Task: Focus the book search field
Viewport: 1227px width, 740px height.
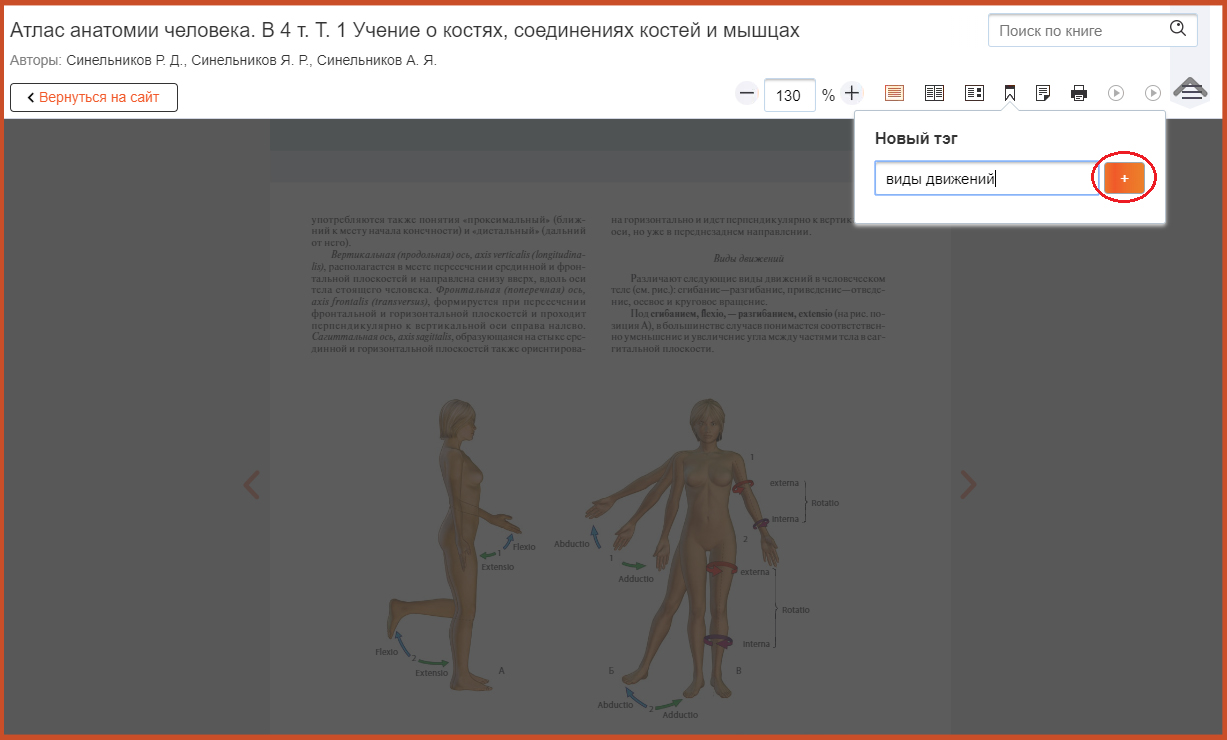Action: (x=1093, y=30)
